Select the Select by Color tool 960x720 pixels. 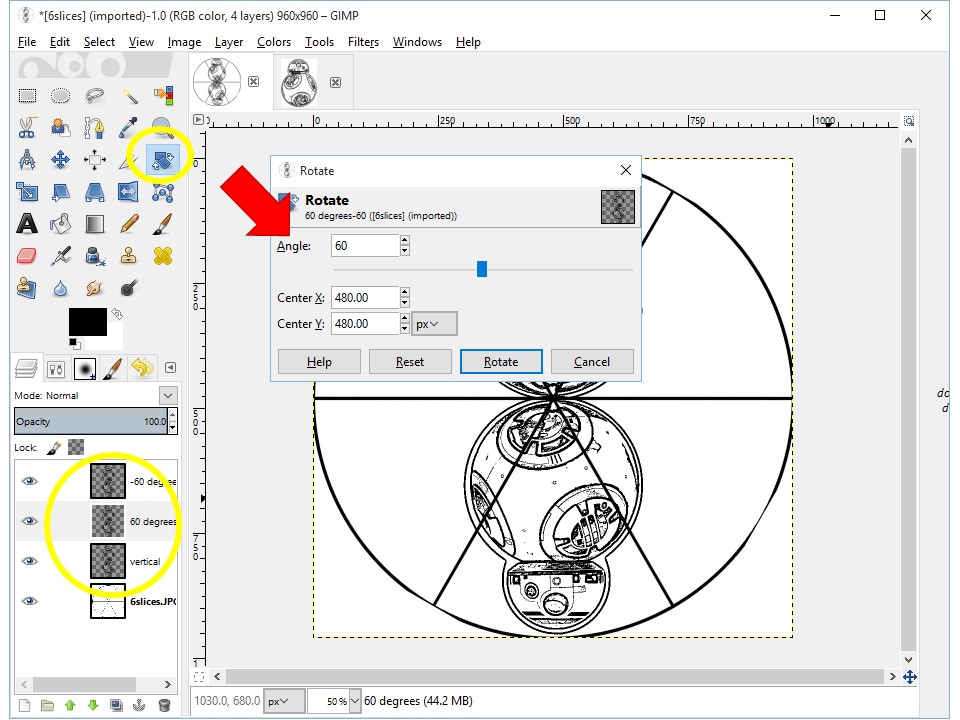coord(163,96)
